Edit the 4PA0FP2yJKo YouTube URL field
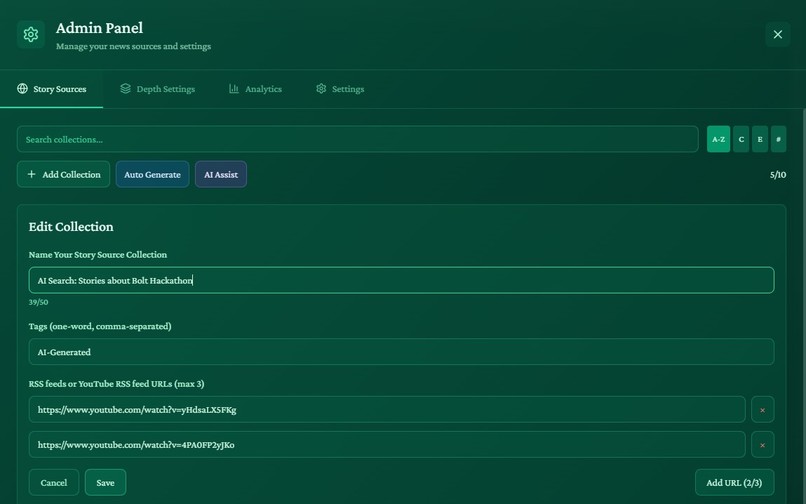806x504 pixels. [387, 444]
